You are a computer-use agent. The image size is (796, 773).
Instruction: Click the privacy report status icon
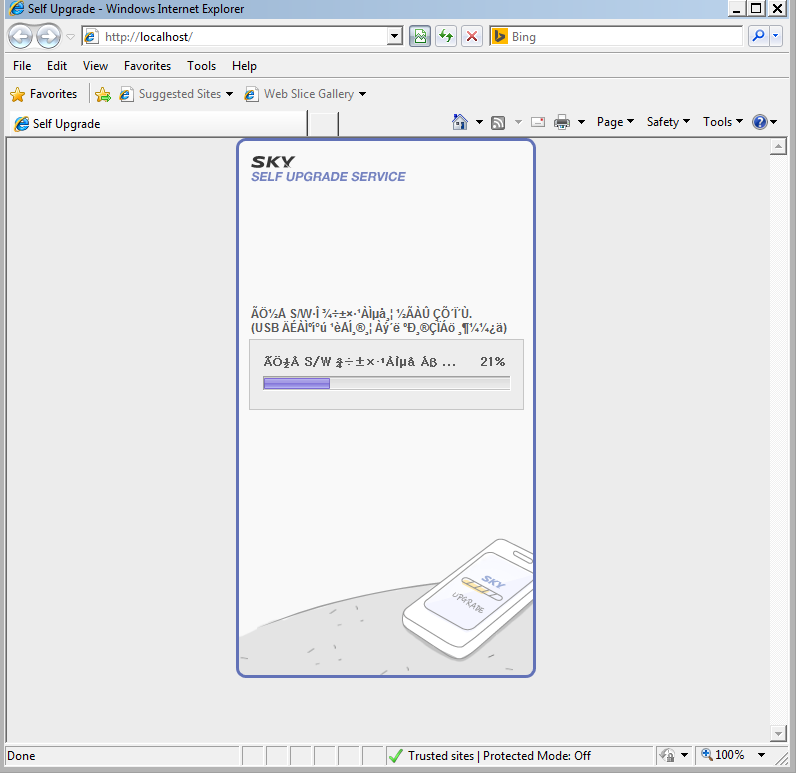click(667, 756)
